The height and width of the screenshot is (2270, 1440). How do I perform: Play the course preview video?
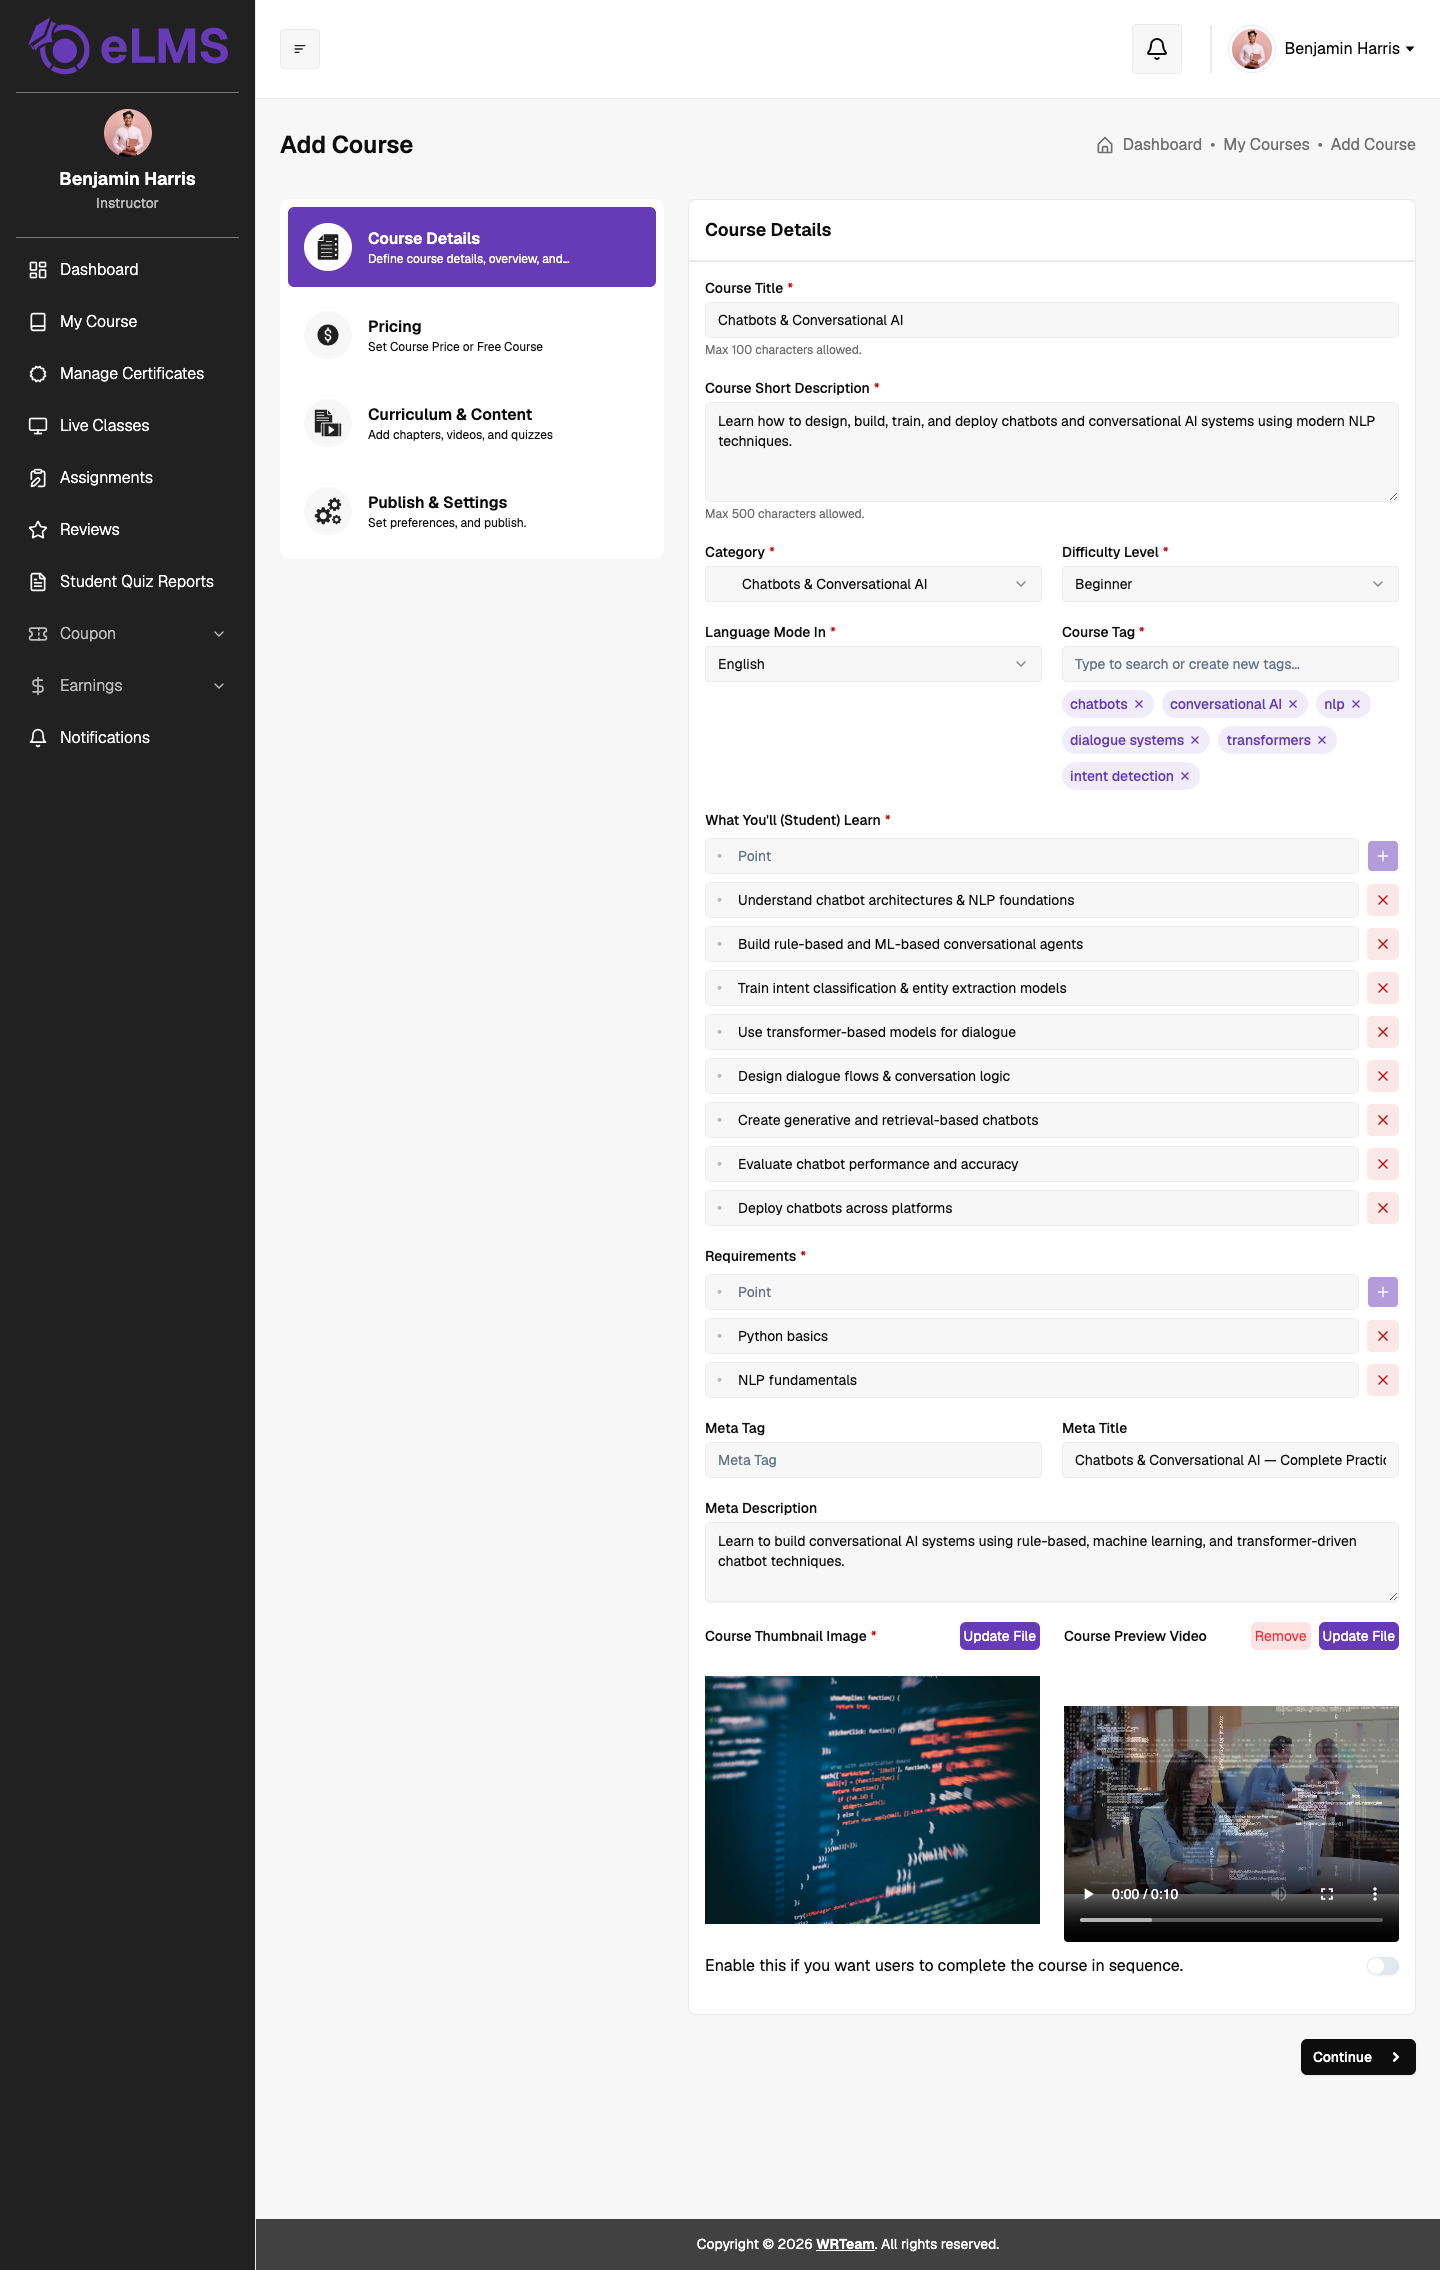coord(1089,1894)
